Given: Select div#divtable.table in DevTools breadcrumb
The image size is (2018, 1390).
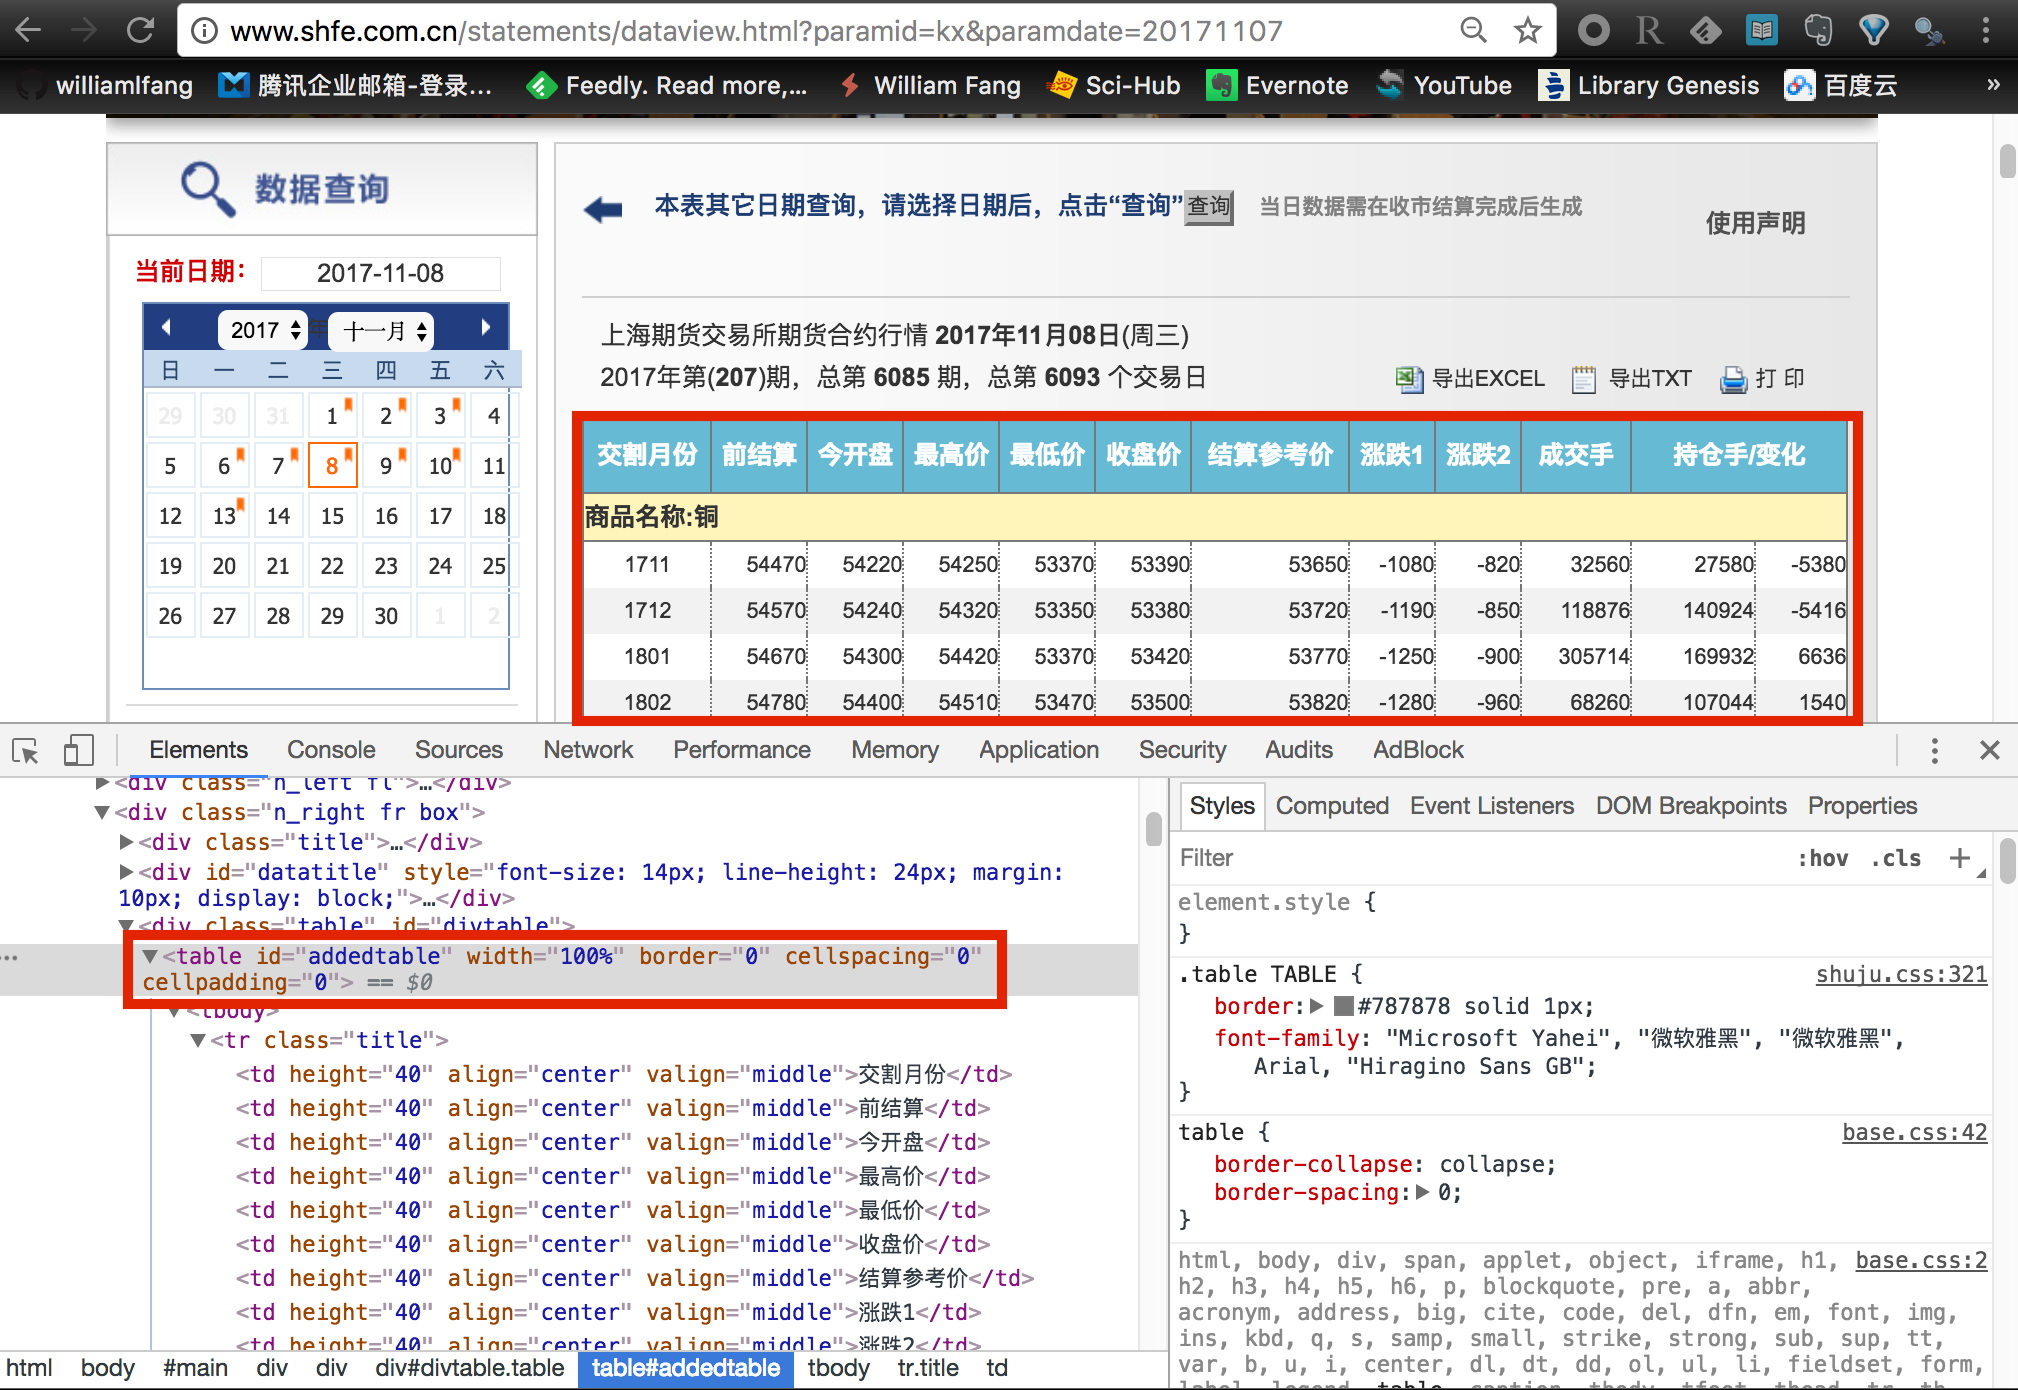Looking at the screenshot, I should pyautogui.click(x=469, y=1368).
